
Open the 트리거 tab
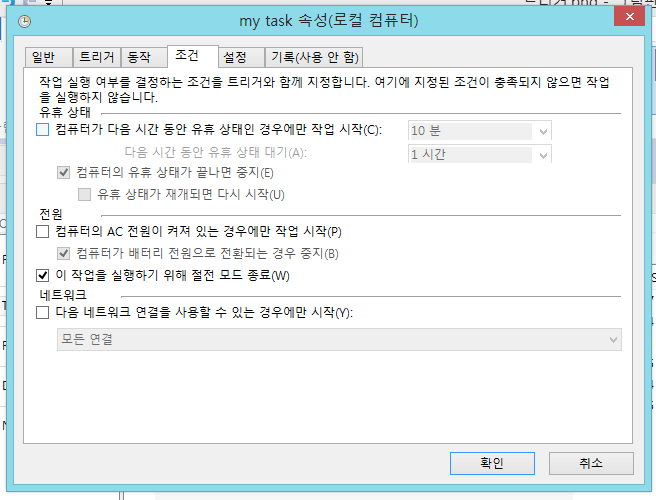point(97,57)
